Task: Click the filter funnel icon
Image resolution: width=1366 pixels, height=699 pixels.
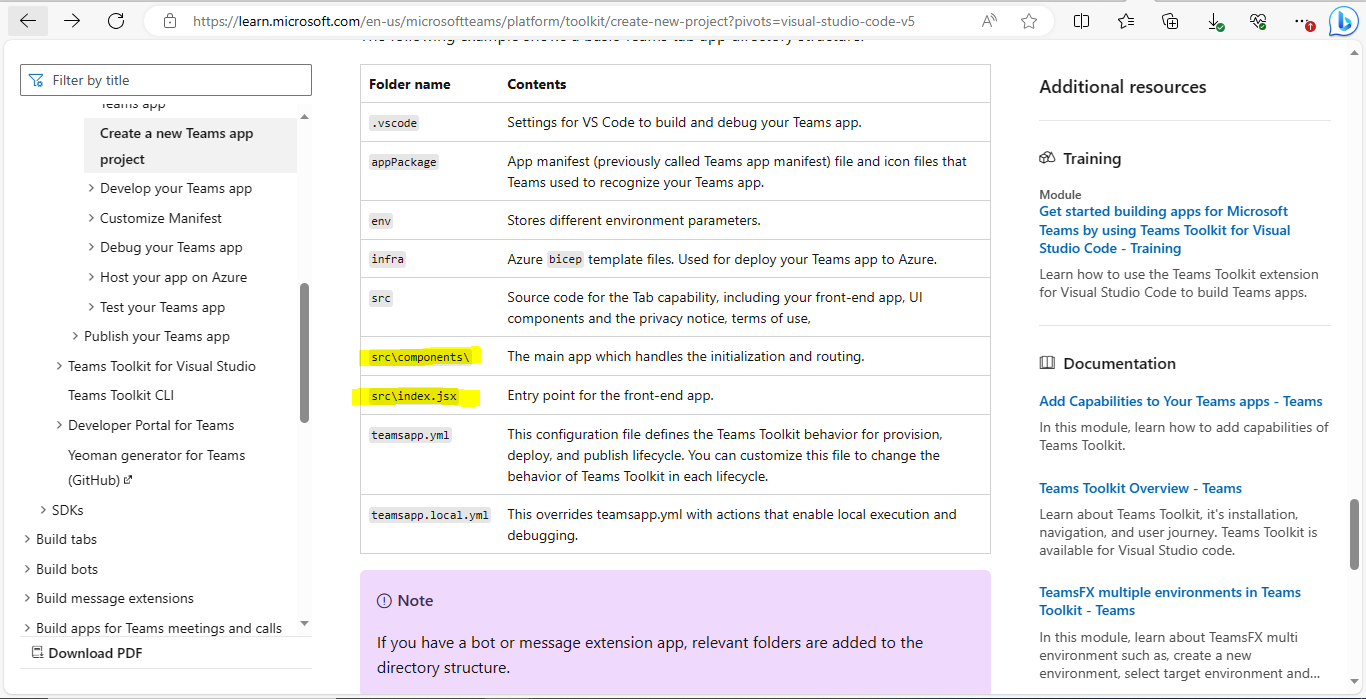Action: [38, 79]
